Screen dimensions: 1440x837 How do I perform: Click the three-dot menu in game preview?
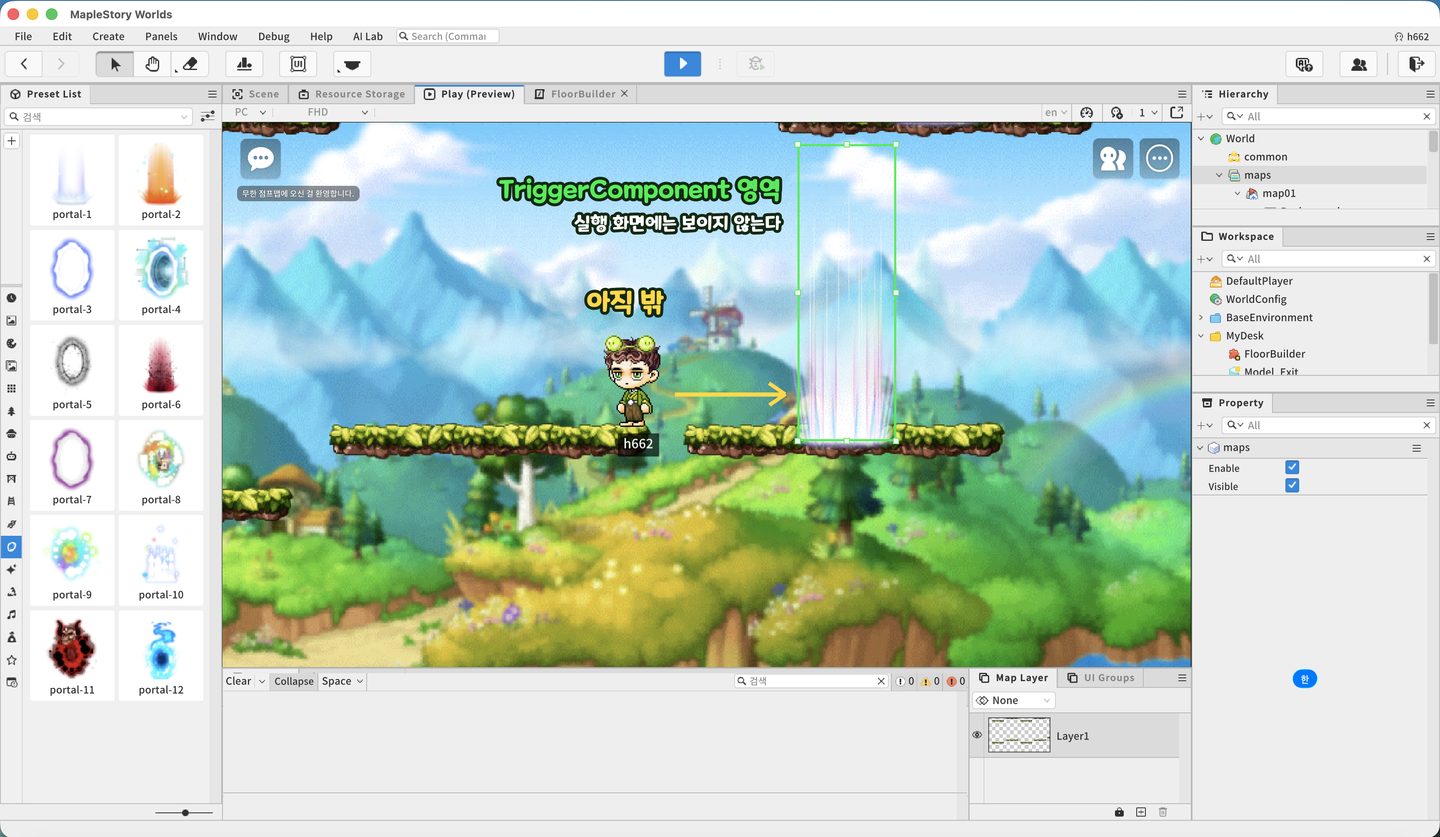tap(1159, 158)
